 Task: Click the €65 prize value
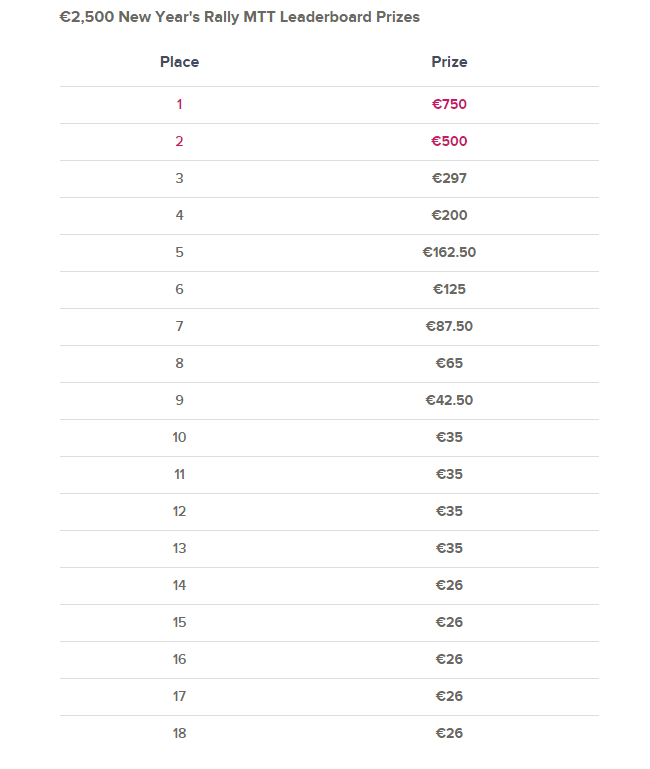click(x=449, y=363)
